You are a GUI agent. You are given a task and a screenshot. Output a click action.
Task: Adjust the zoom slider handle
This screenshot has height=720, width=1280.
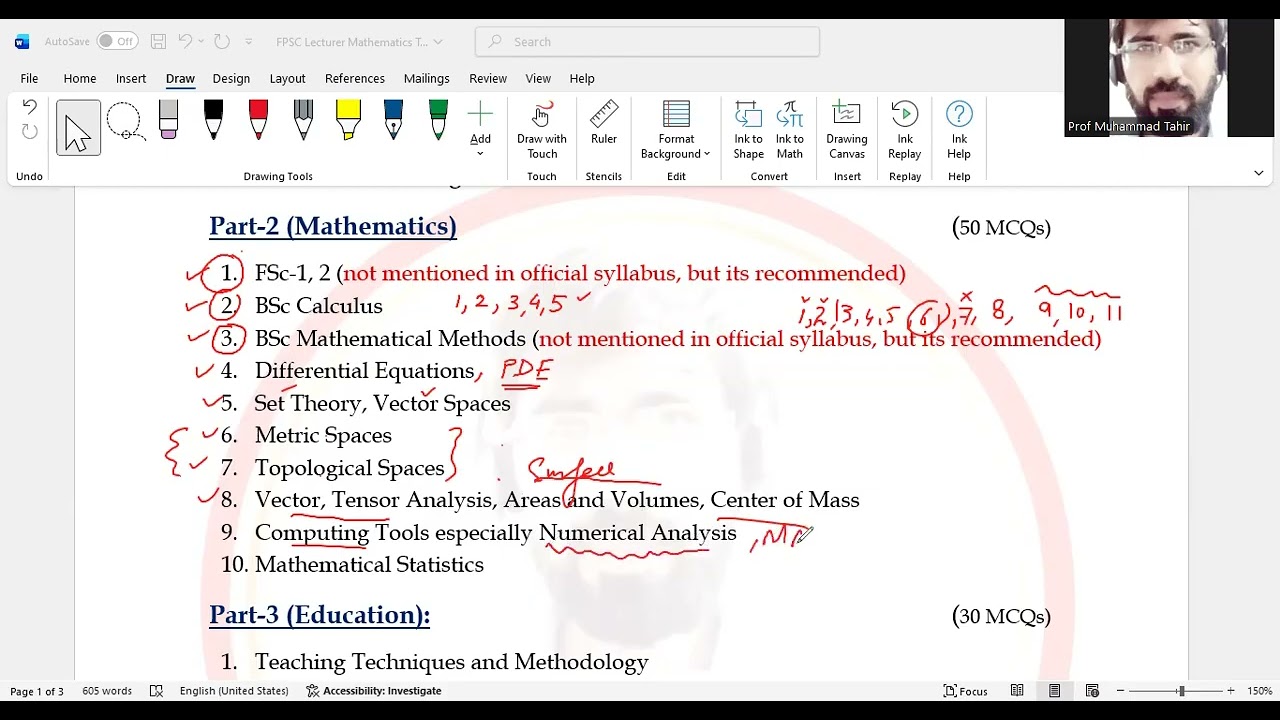(1181, 691)
